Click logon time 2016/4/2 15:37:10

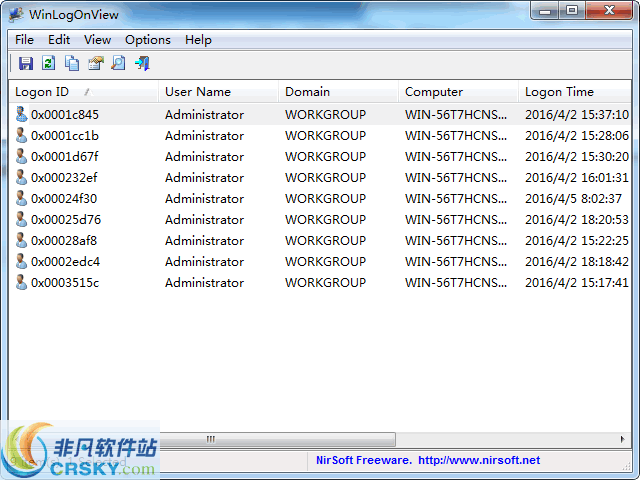pyautogui.click(x=577, y=115)
